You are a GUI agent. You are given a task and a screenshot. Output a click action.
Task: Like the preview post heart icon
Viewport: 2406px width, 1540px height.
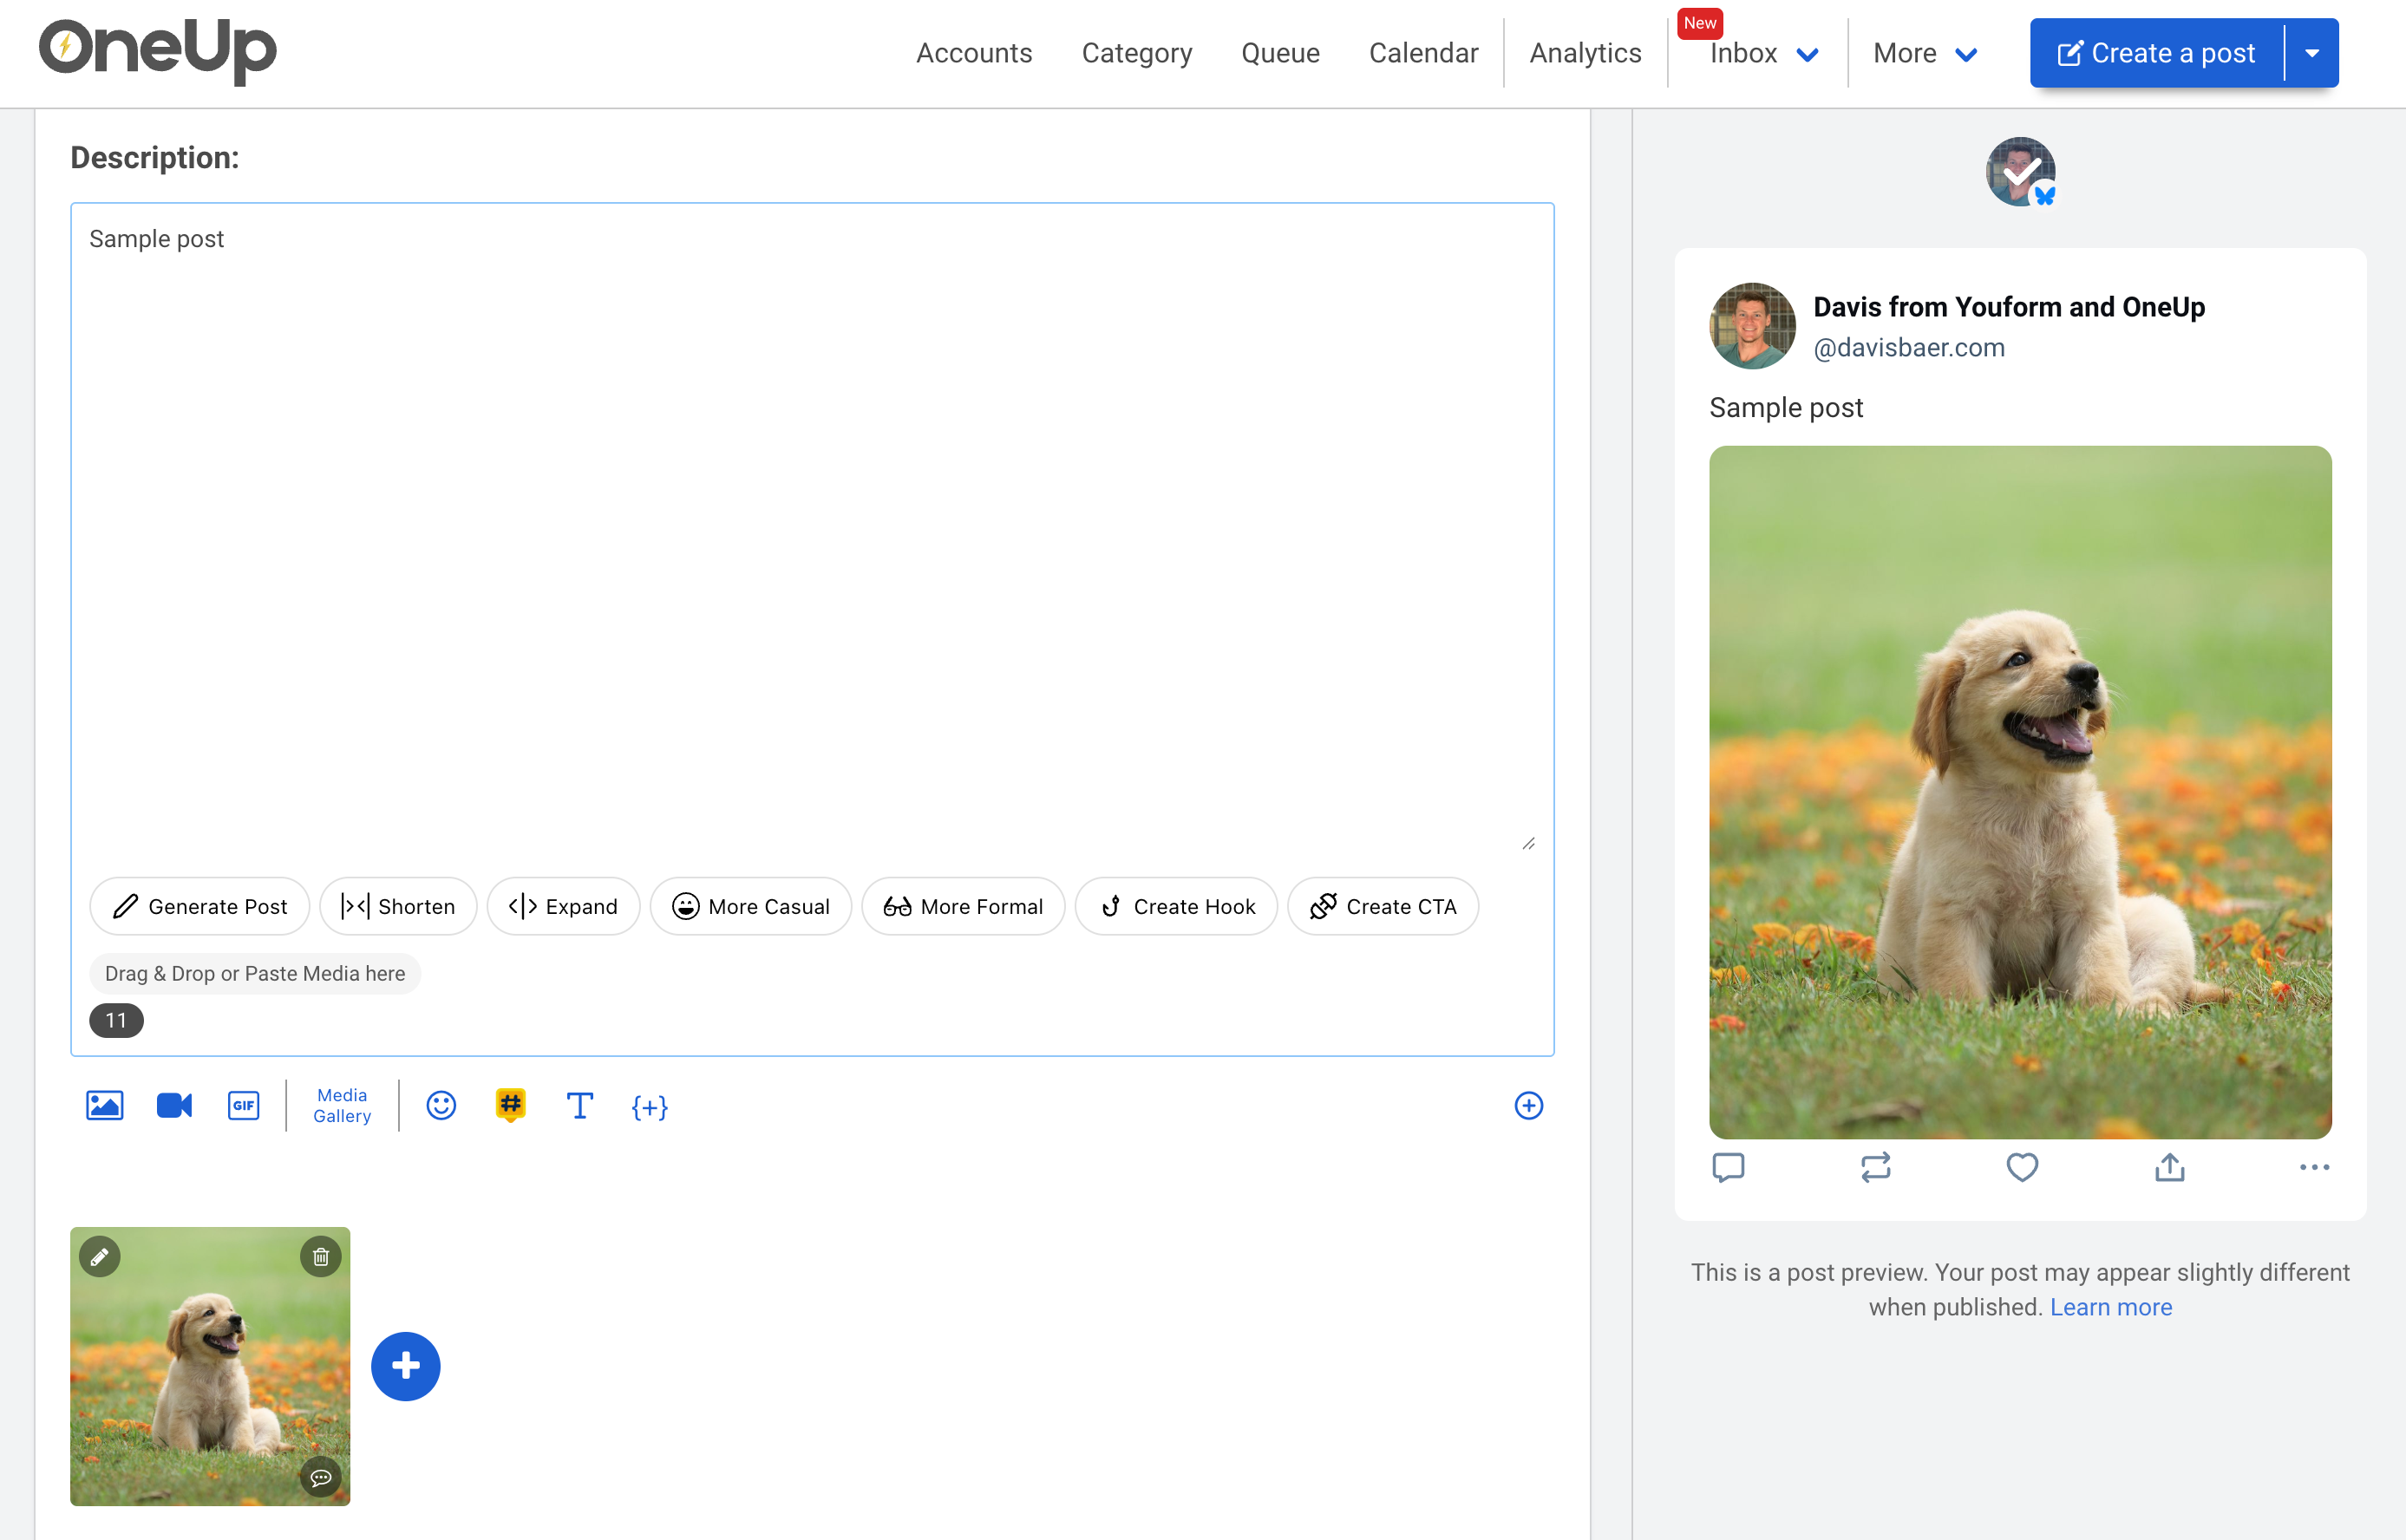(x=2022, y=1167)
